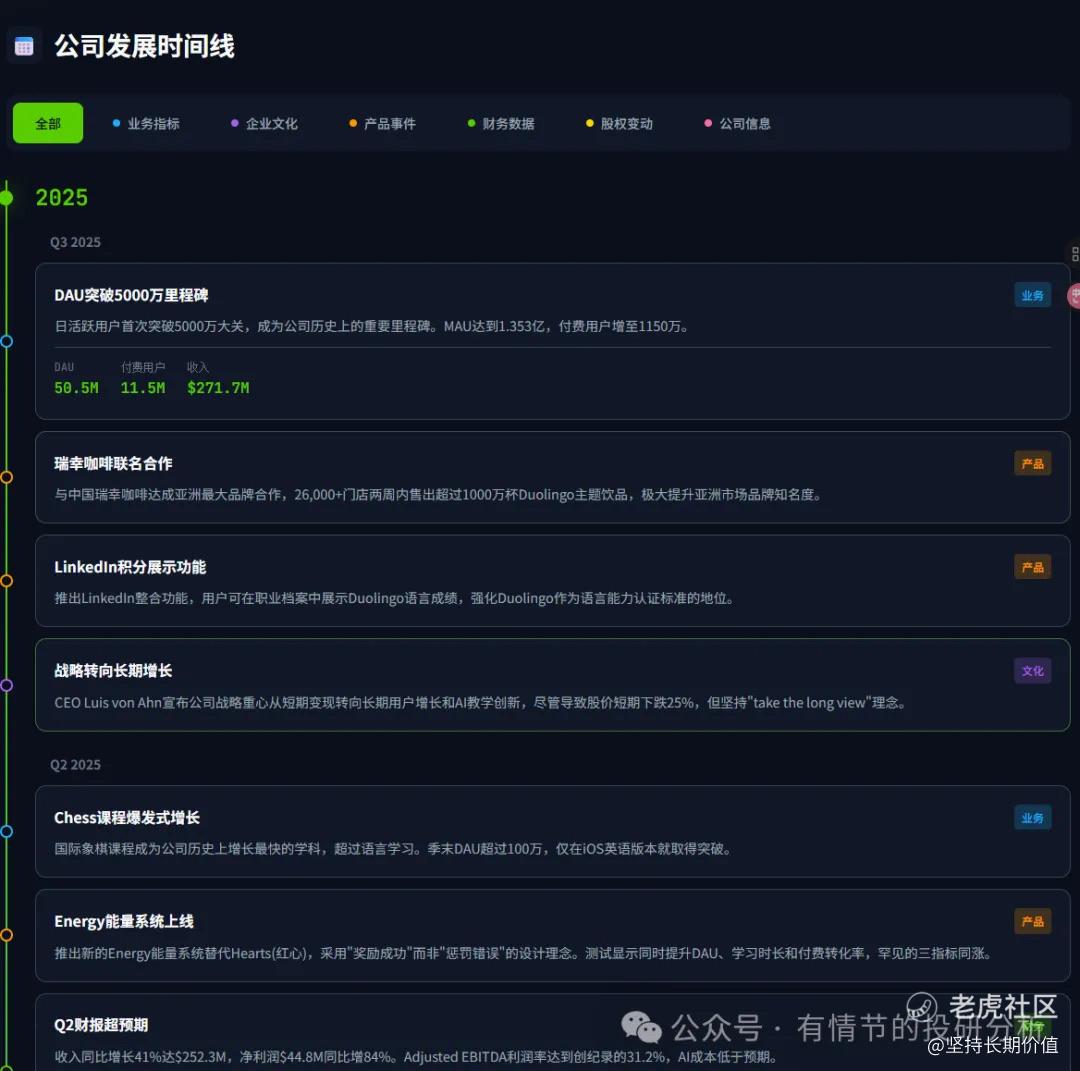Viewport: 1080px width, 1071px height.
Task: Filter timeline by 业务指标
Action: tap(146, 123)
